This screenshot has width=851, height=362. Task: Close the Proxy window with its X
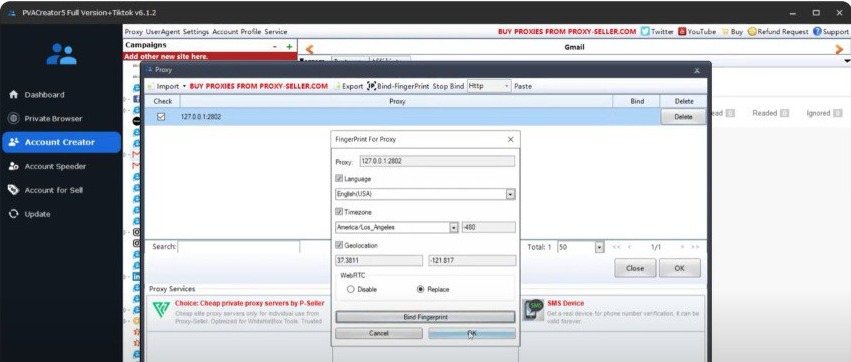click(x=697, y=70)
